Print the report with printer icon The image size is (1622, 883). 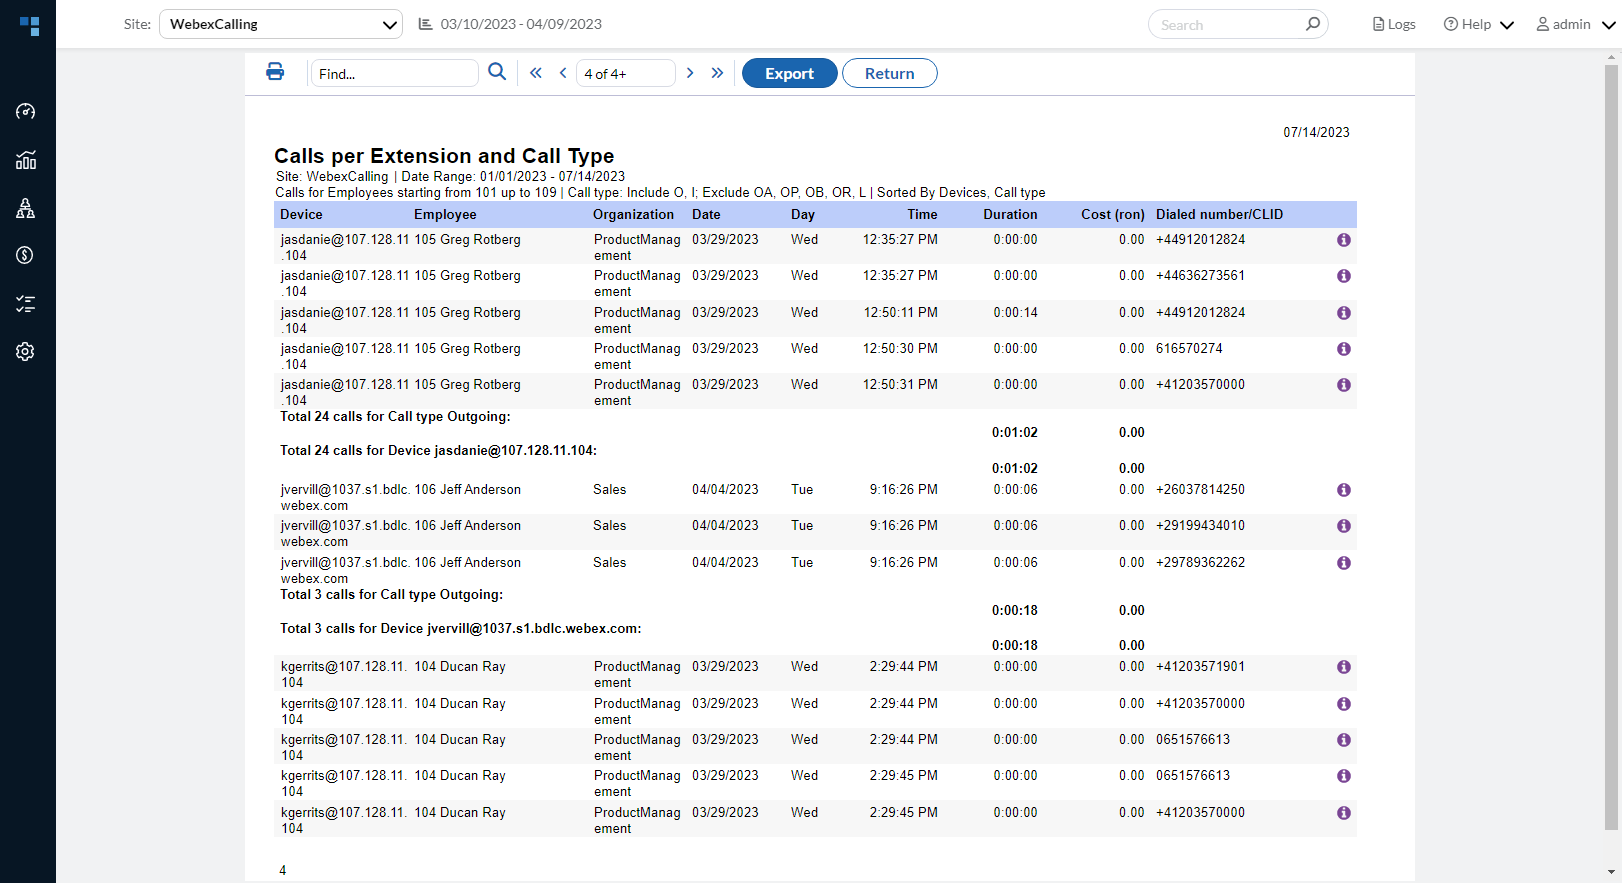pyautogui.click(x=275, y=72)
